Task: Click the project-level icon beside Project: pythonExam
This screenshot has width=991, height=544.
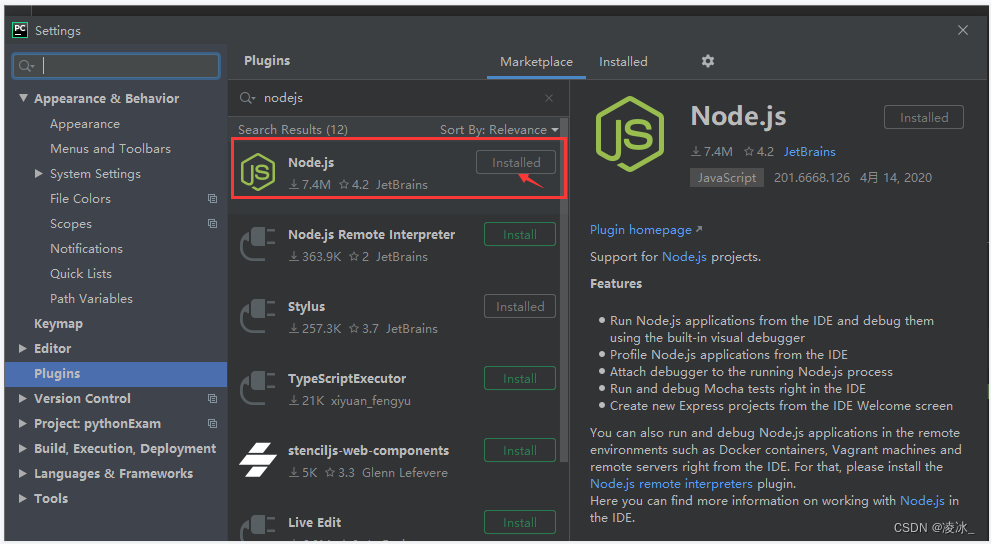Action: (212, 423)
